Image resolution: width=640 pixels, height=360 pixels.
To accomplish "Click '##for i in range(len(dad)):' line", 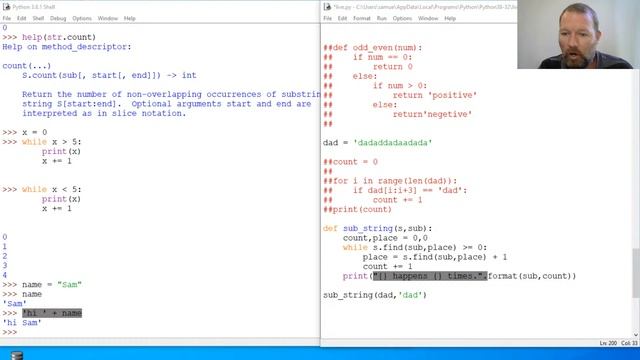I will 390,181.
